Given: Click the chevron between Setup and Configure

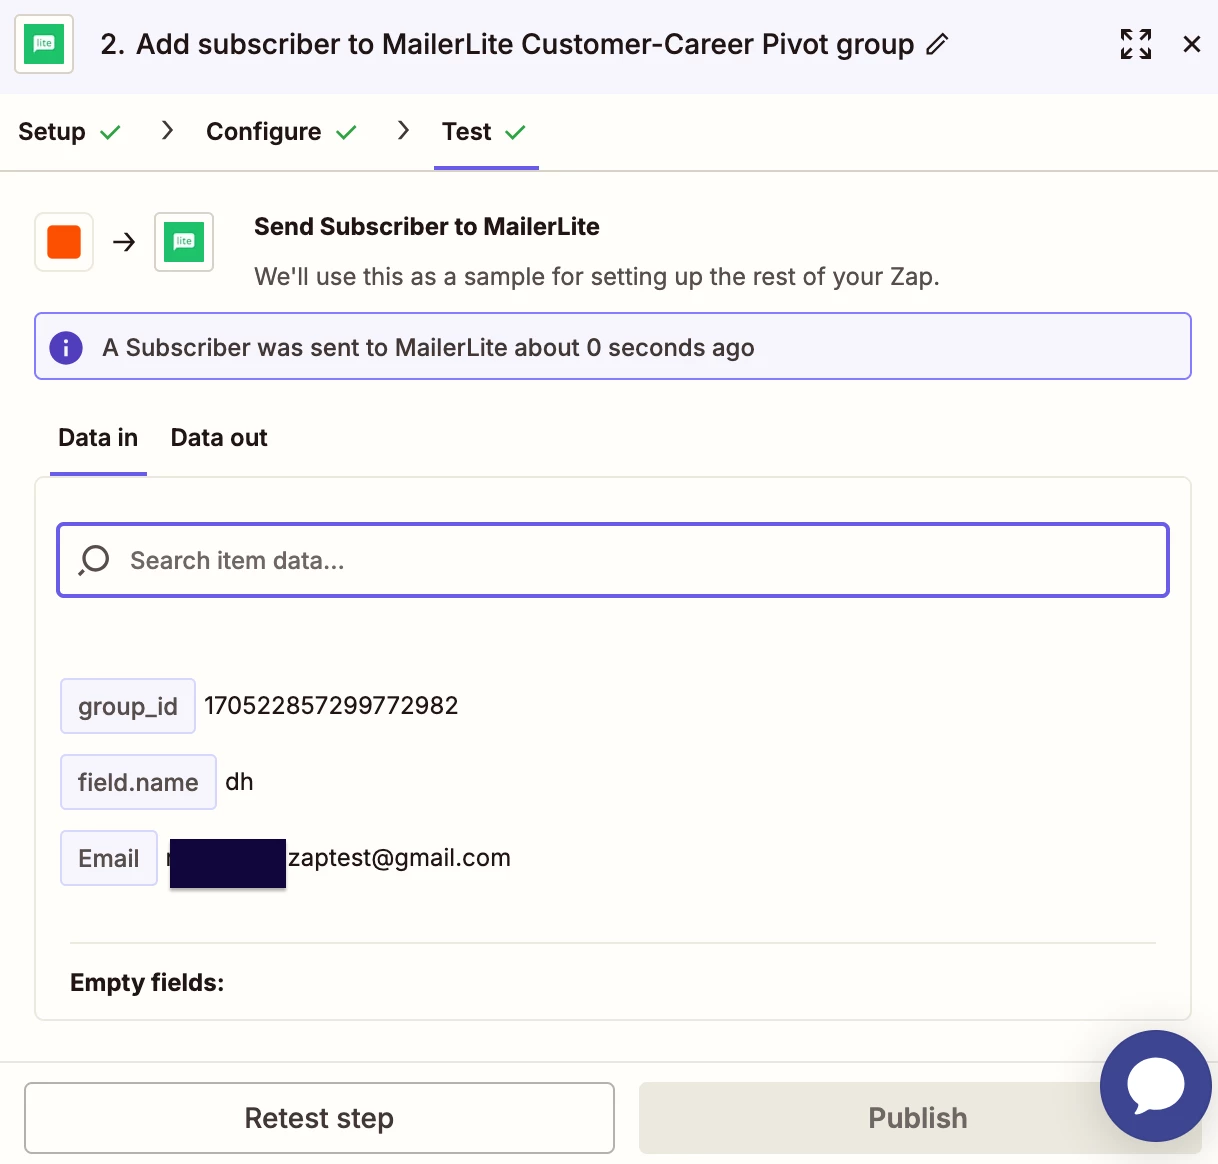Looking at the screenshot, I should 167,131.
